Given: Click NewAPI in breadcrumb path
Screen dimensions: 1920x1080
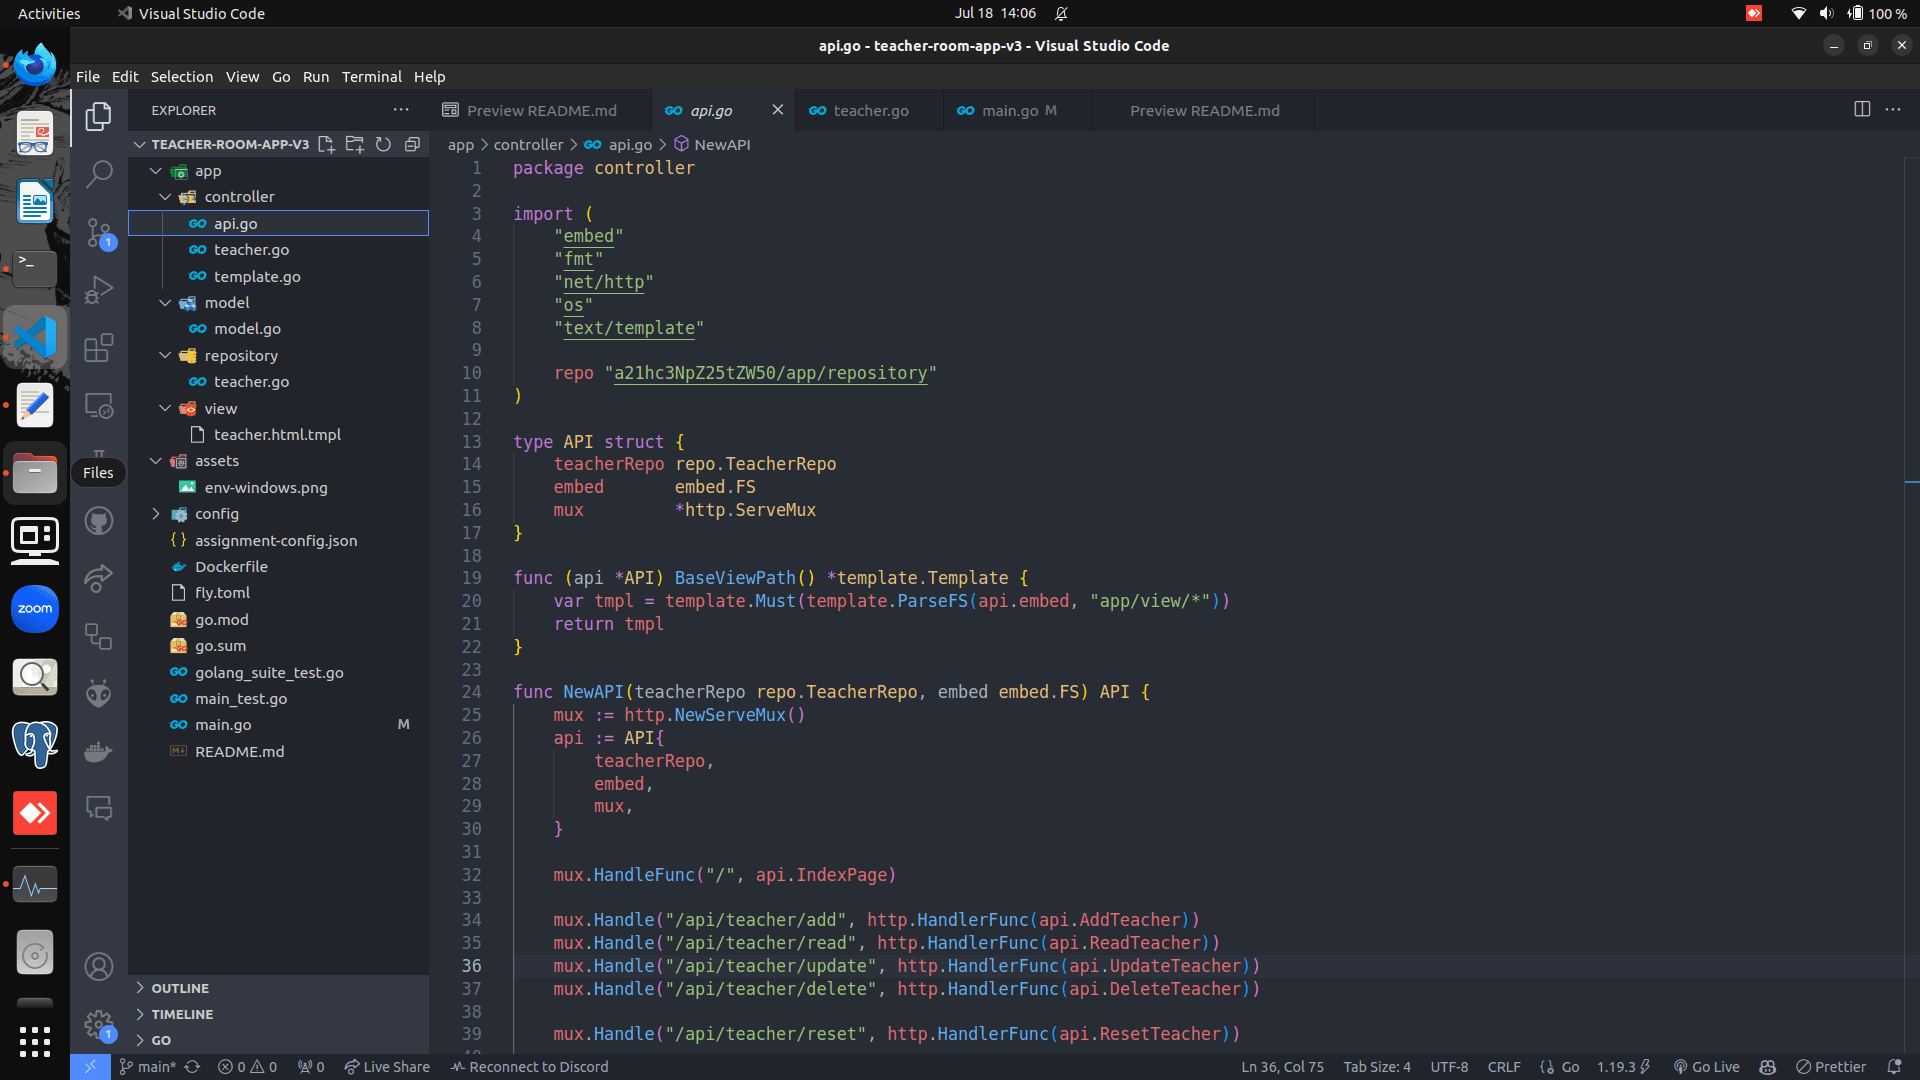Looking at the screenshot, I should (722, 145).
